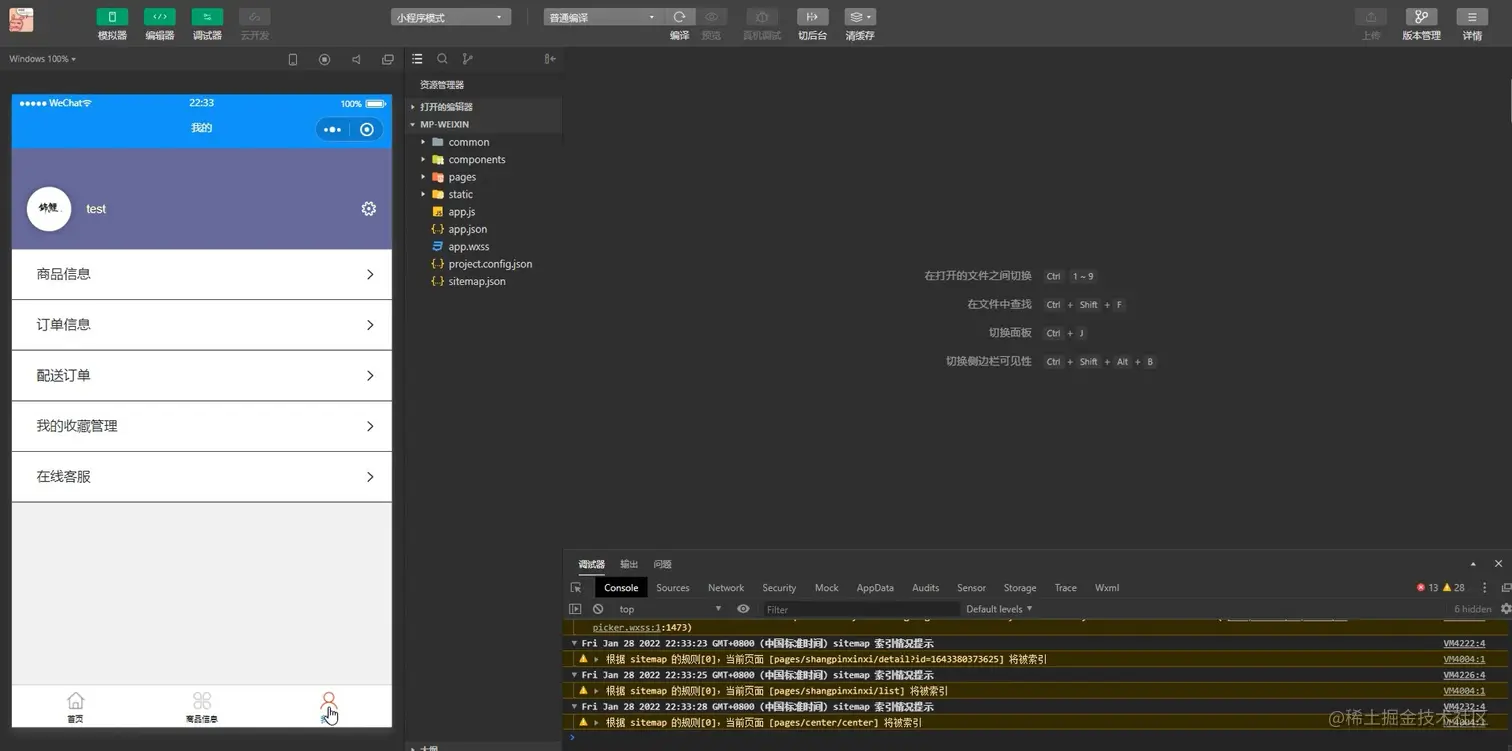This screenshot has width=1512, height=751.
Task: Open the Default levels dropdown
Action: click(x=999, y=609)
